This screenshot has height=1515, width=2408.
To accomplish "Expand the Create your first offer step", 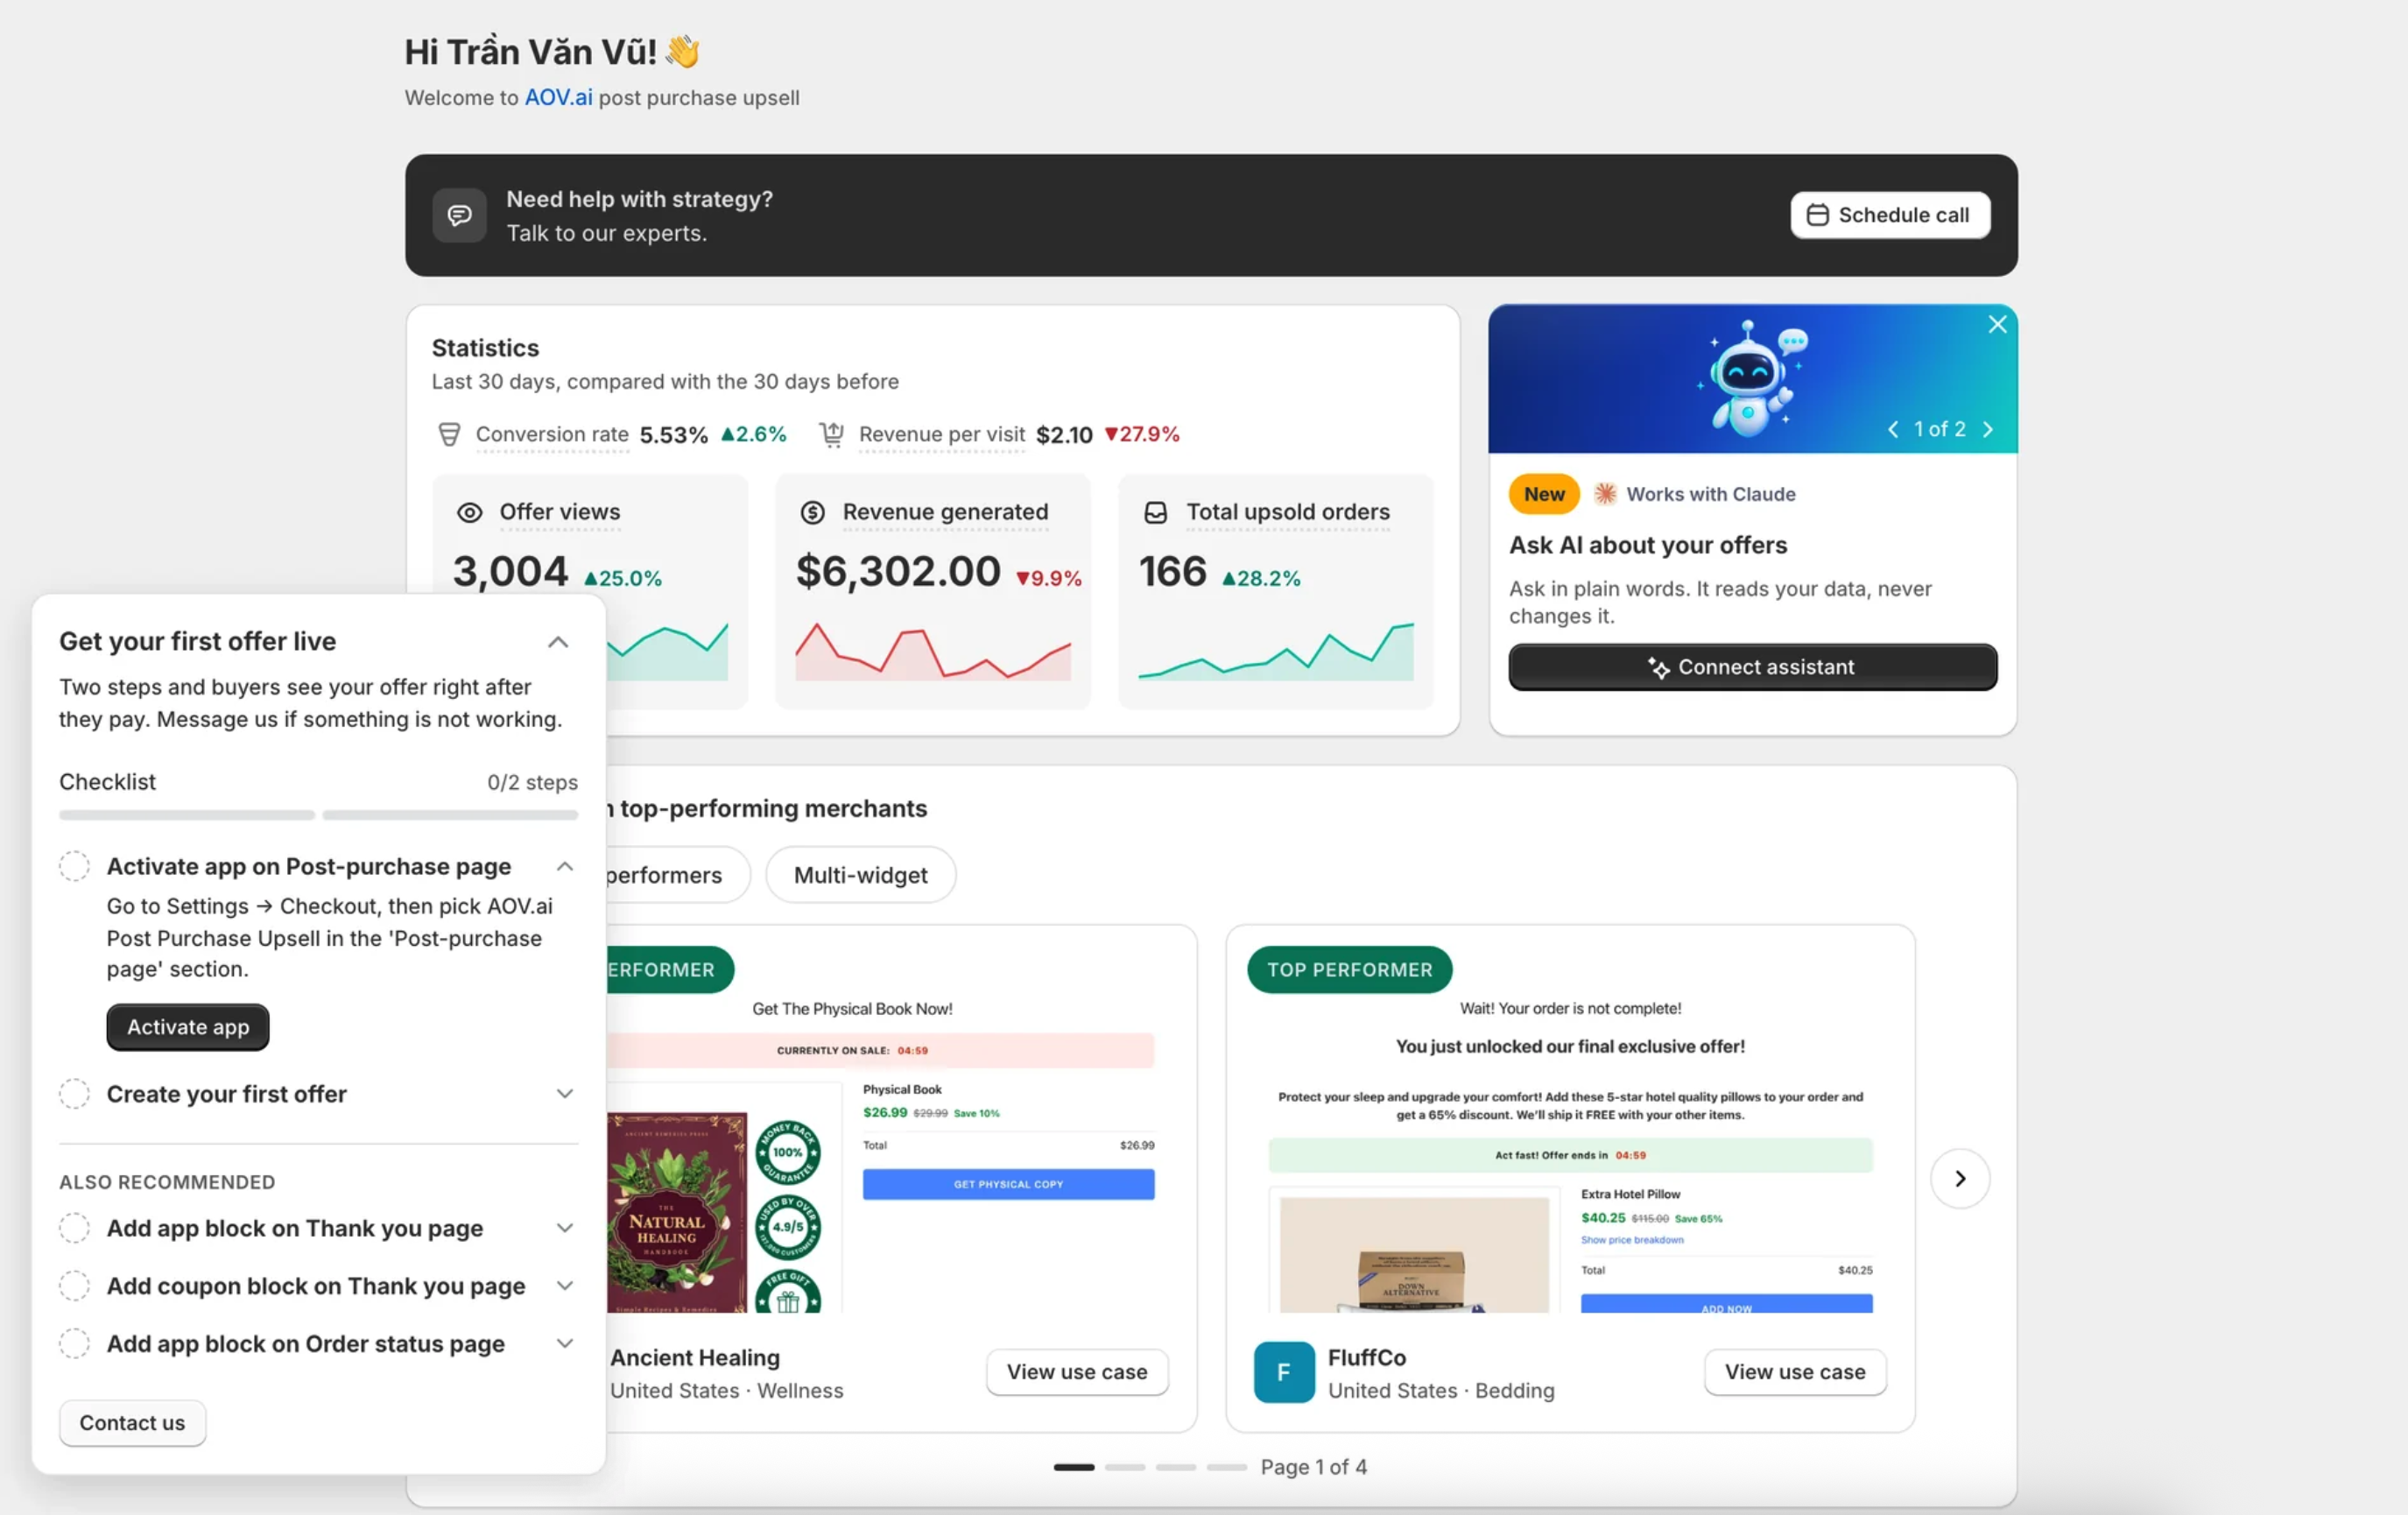I will coord(565,1094).
